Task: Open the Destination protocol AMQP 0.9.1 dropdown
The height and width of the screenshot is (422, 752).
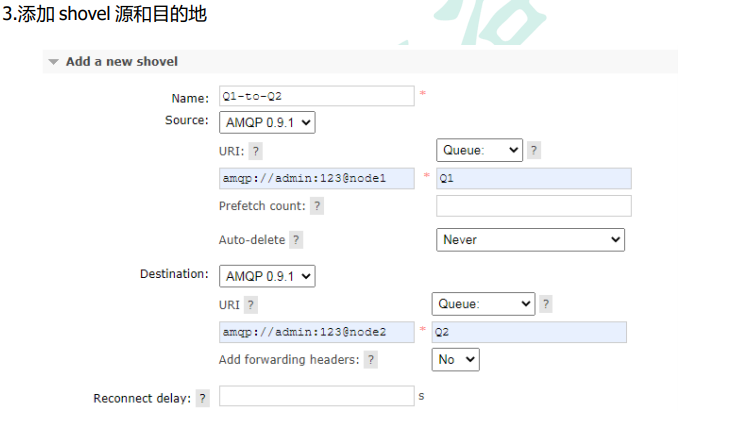Action: pos(267,276)
